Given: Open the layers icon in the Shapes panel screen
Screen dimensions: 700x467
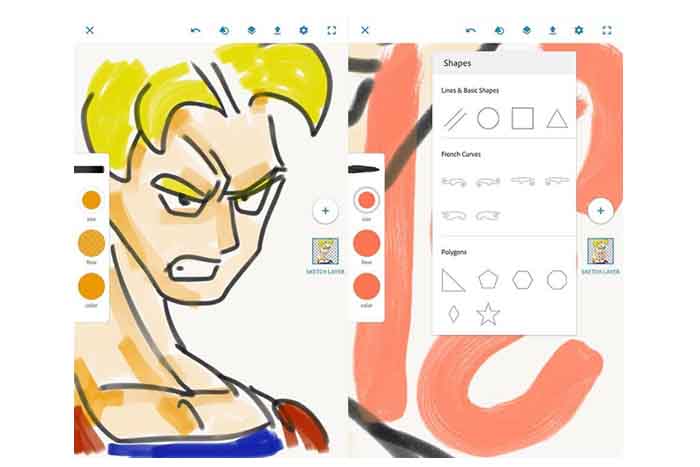Looking at the screenshot, I should pyautogui.click(x=527, y=30).
